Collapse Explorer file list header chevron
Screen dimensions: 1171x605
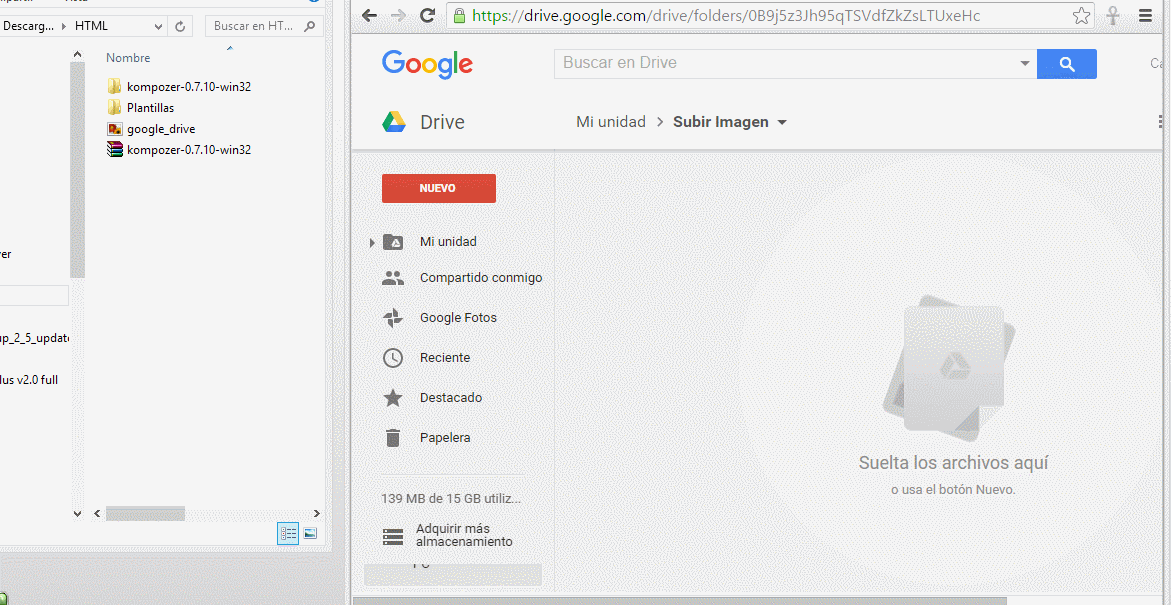point(229,48)
